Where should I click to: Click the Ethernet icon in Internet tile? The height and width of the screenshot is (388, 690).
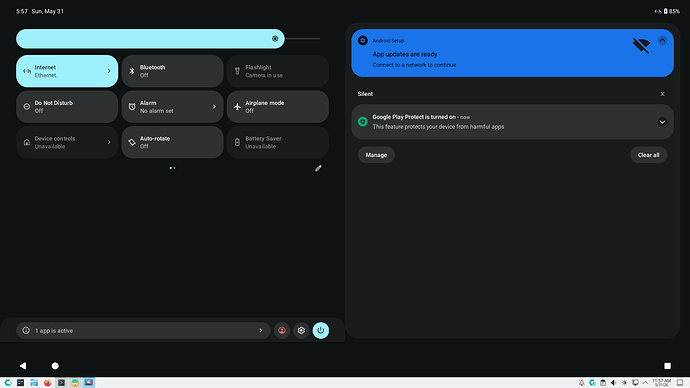coord(27,71)
